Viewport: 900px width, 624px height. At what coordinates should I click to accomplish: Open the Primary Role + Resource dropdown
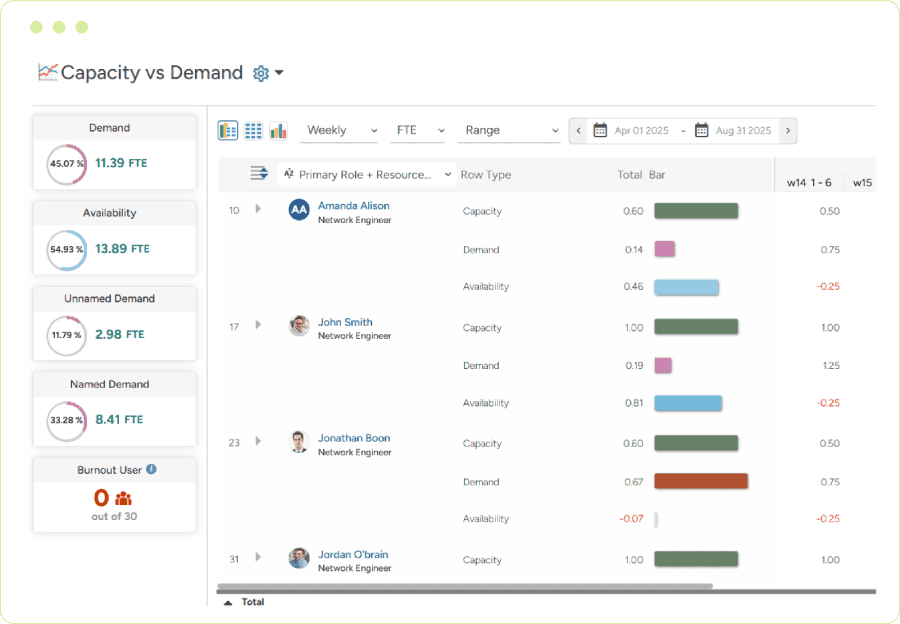(x=365, y=173)
